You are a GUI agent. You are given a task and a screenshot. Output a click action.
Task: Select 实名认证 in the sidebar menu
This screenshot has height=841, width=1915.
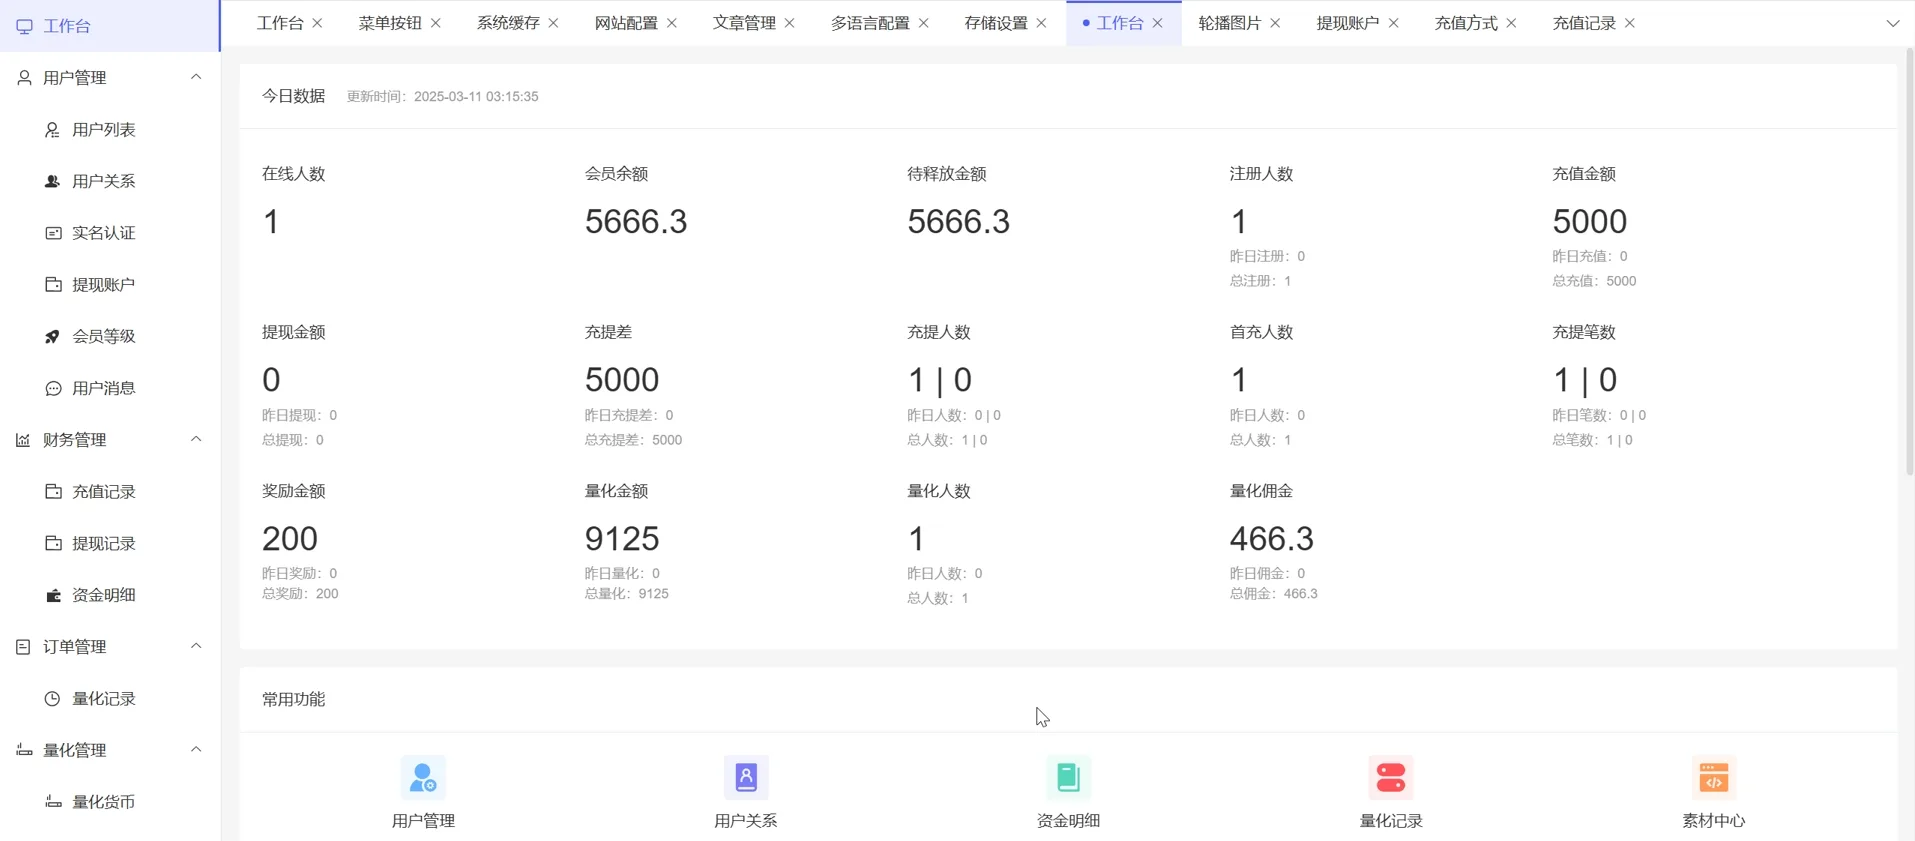[103, 233]
